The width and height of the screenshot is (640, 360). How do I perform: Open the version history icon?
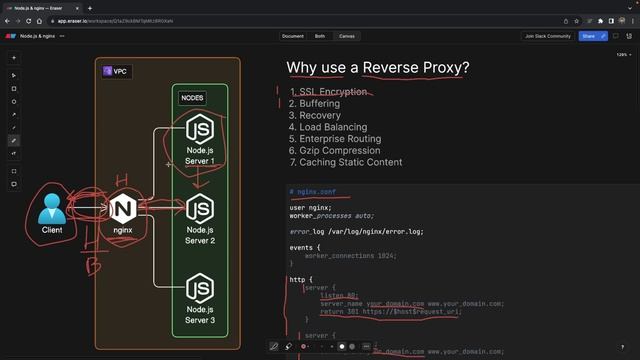(x=629, y=36)
